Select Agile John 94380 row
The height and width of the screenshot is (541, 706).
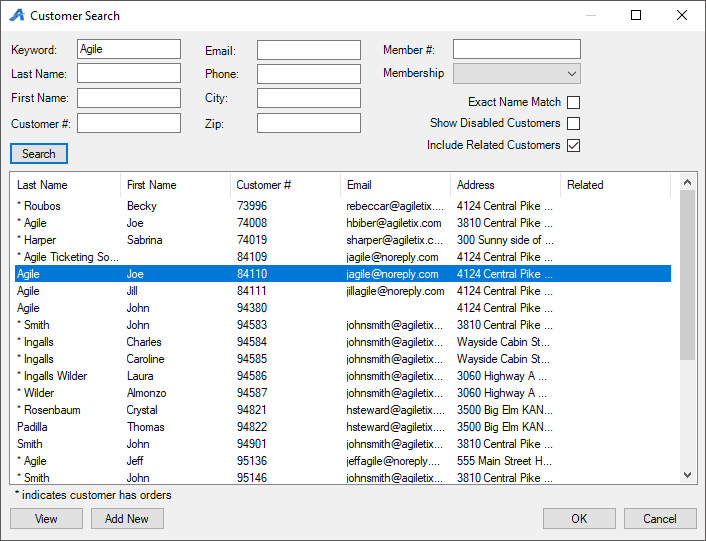(343, 308)
